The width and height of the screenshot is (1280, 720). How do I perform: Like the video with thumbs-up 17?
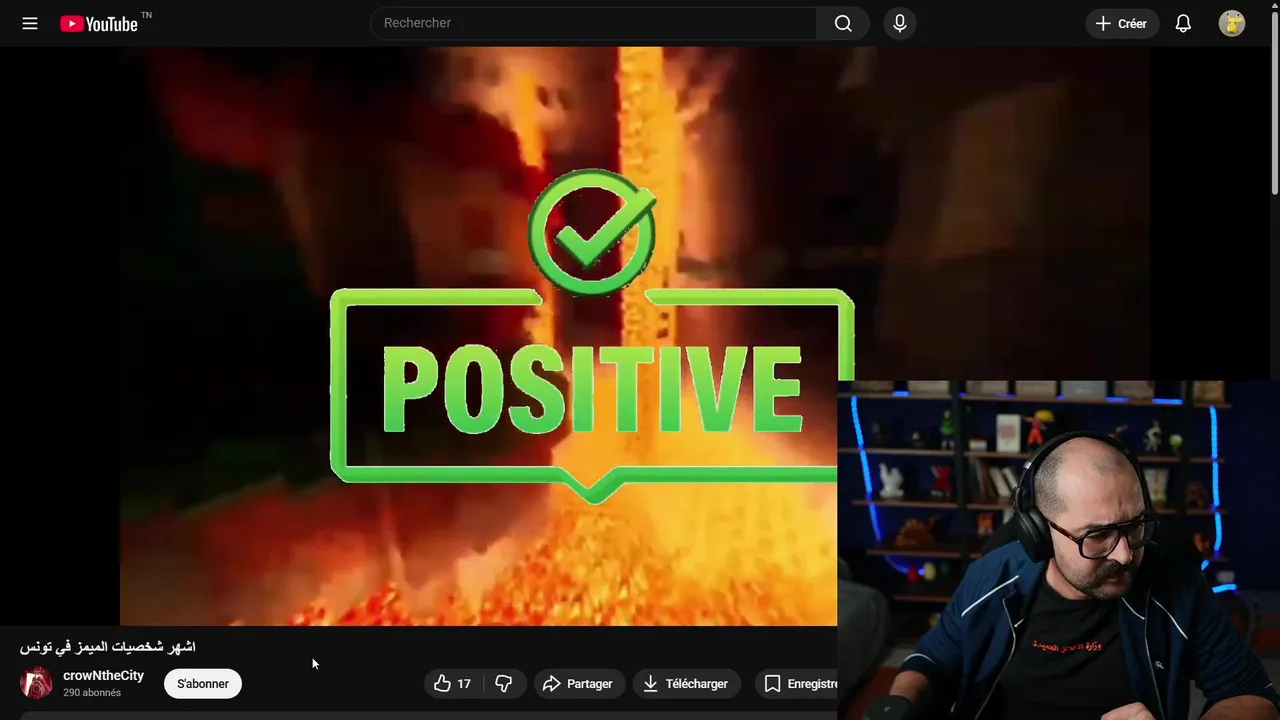[453, 684]
